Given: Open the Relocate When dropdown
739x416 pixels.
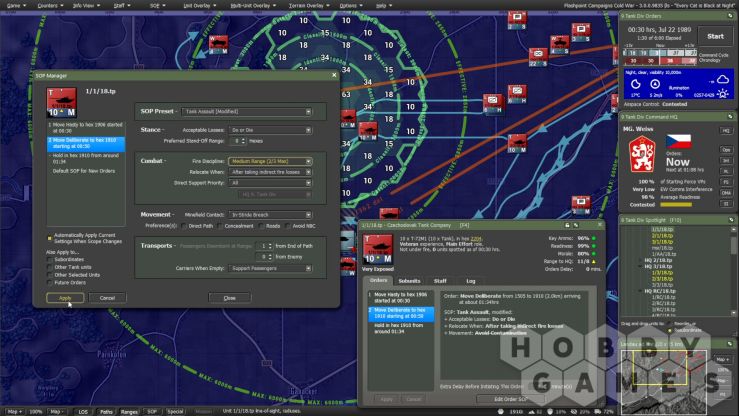Looking at the screenshot, I should tap(270, 172).
